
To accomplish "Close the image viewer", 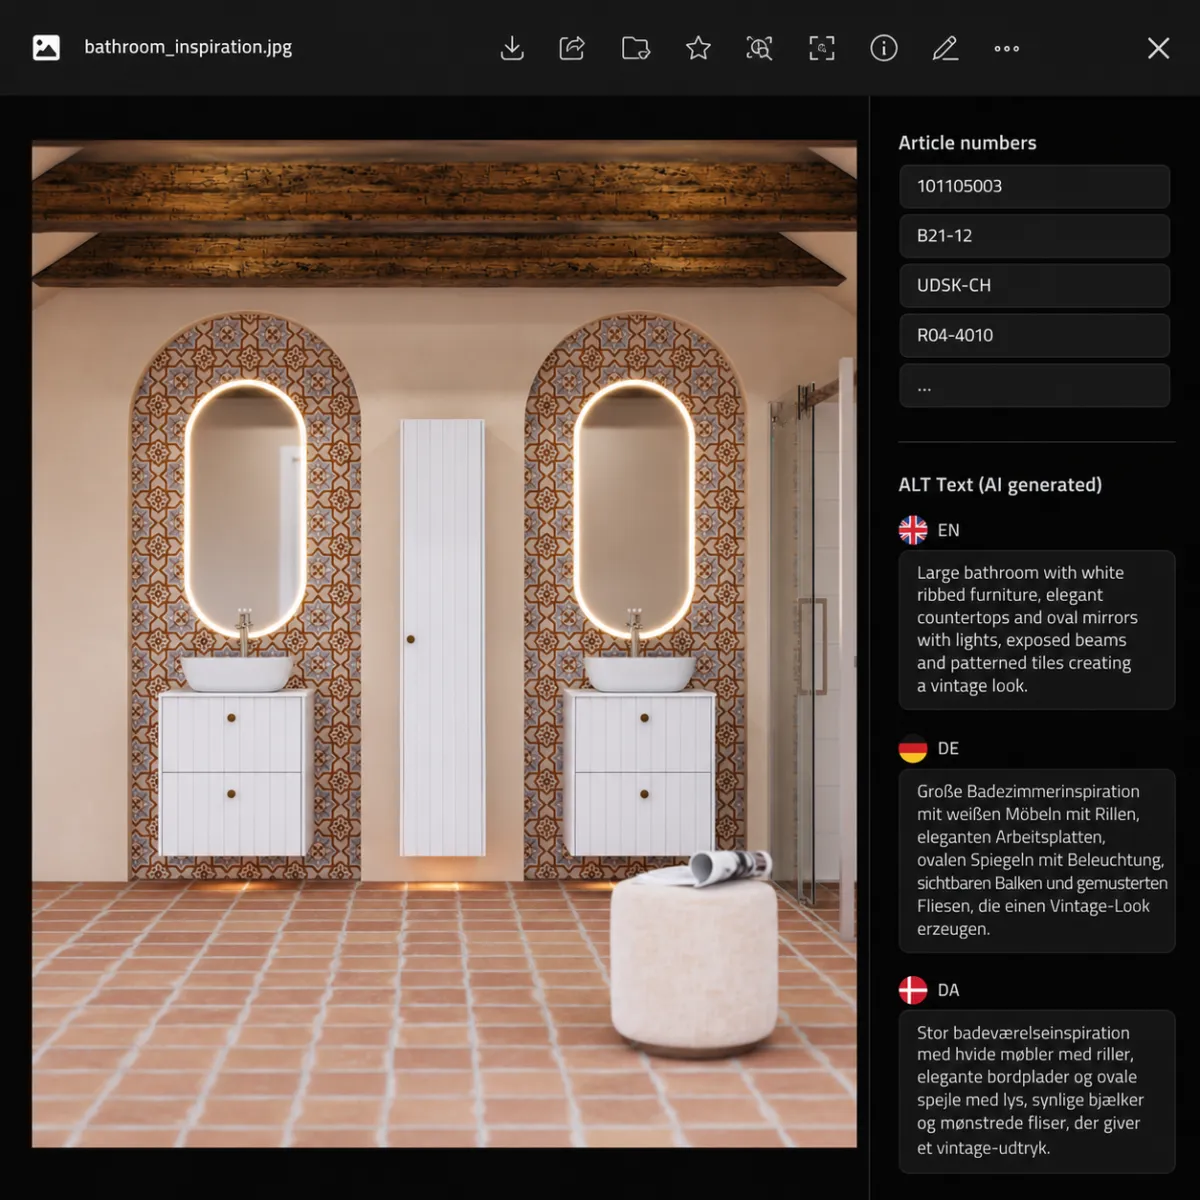I will pyautogui.click(x=1158, y=48).
